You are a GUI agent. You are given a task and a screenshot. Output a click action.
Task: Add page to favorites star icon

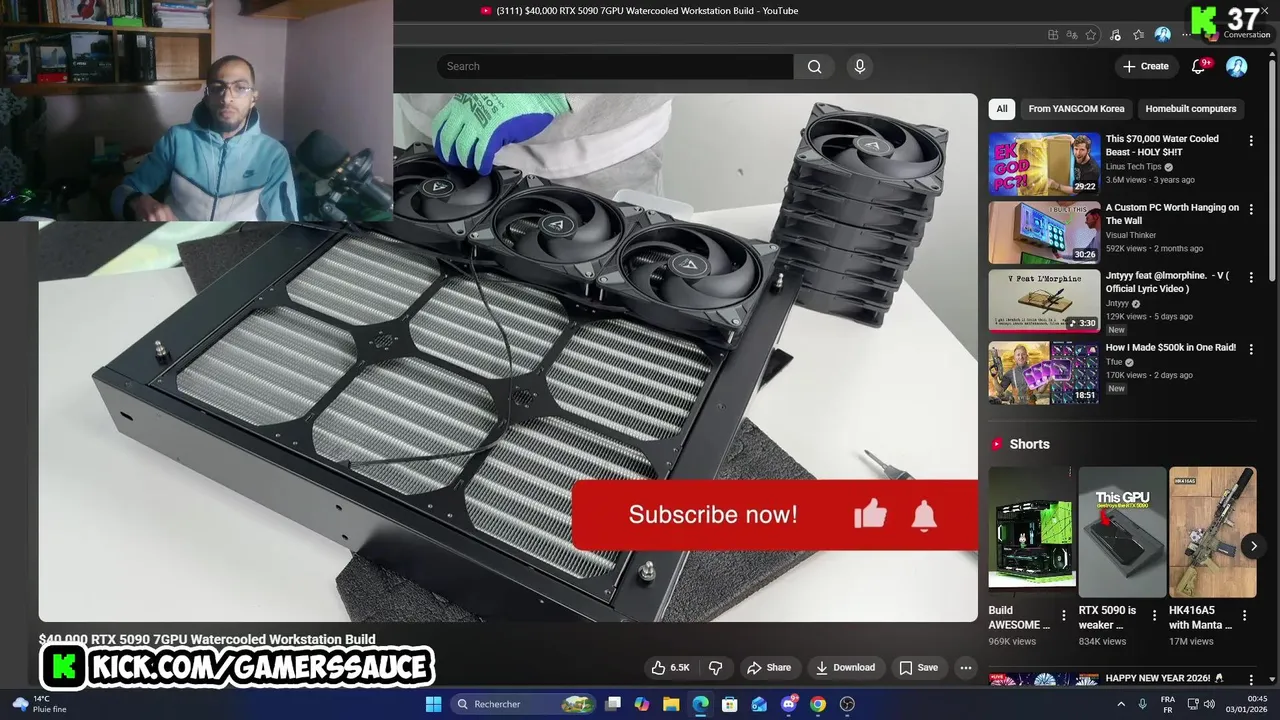[1091, 35]
